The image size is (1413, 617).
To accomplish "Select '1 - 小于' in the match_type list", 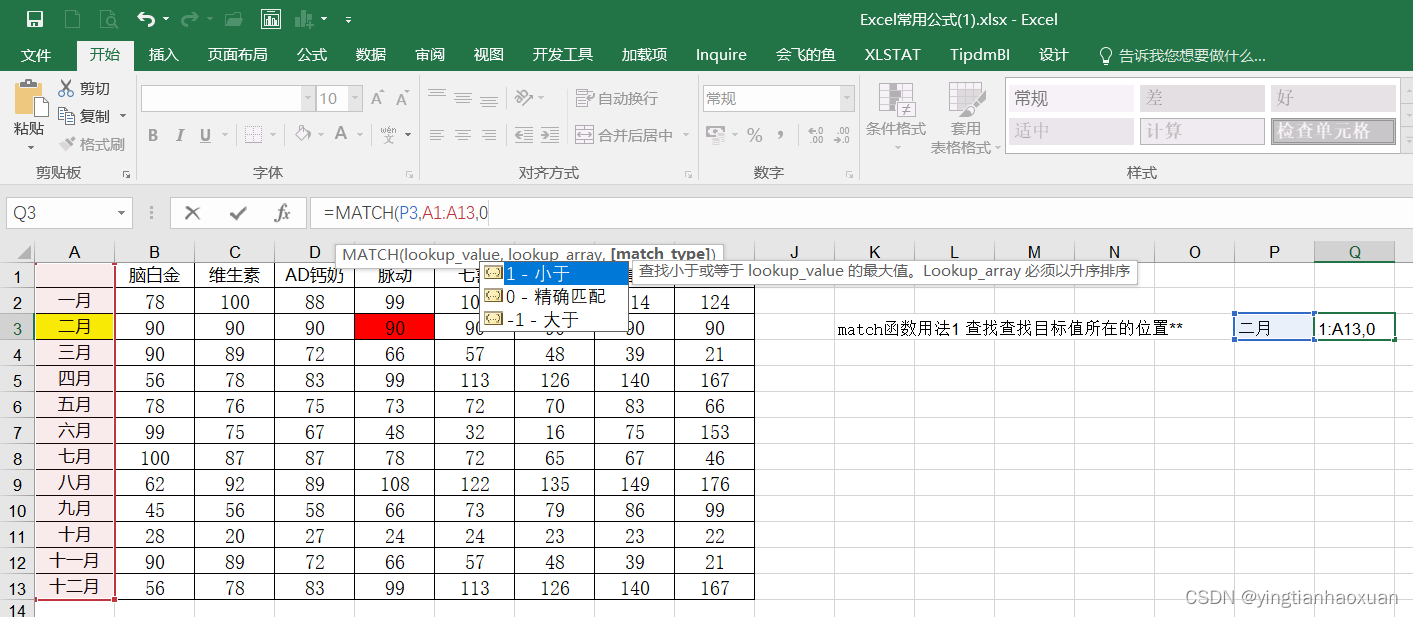I will 555,273.
